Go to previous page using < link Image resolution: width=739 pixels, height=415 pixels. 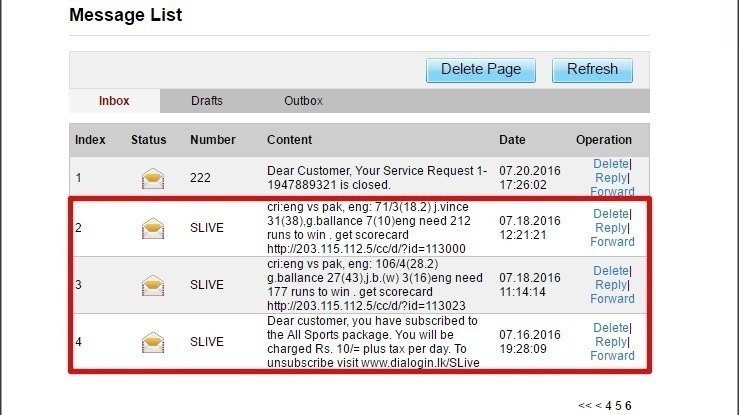[599, 406]
